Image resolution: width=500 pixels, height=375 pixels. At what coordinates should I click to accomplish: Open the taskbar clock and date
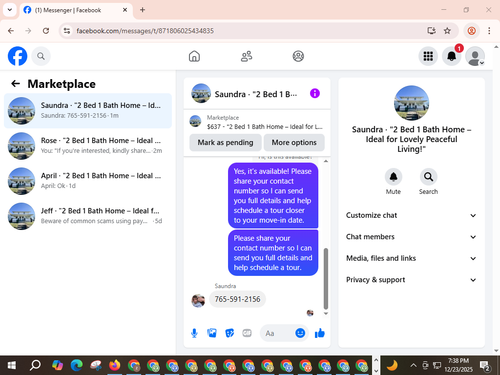[458, 365]
